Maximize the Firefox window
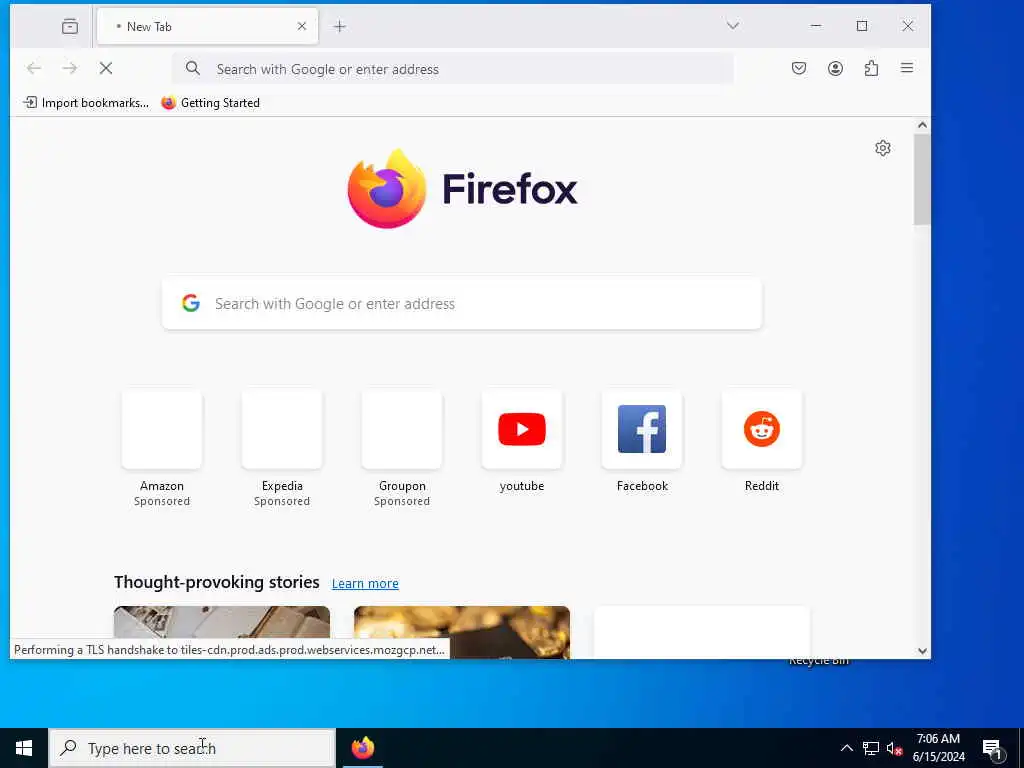 (x=862, y=25)
